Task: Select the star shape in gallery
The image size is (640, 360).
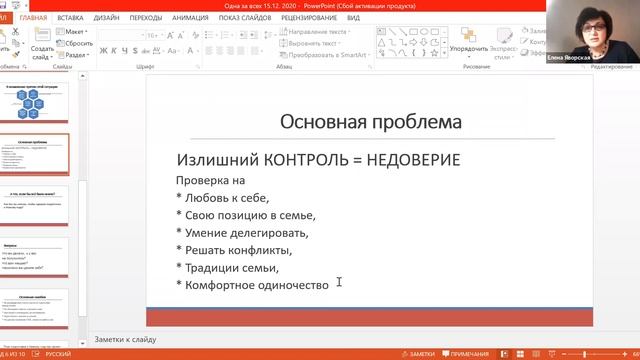Action: click(434, 53)
